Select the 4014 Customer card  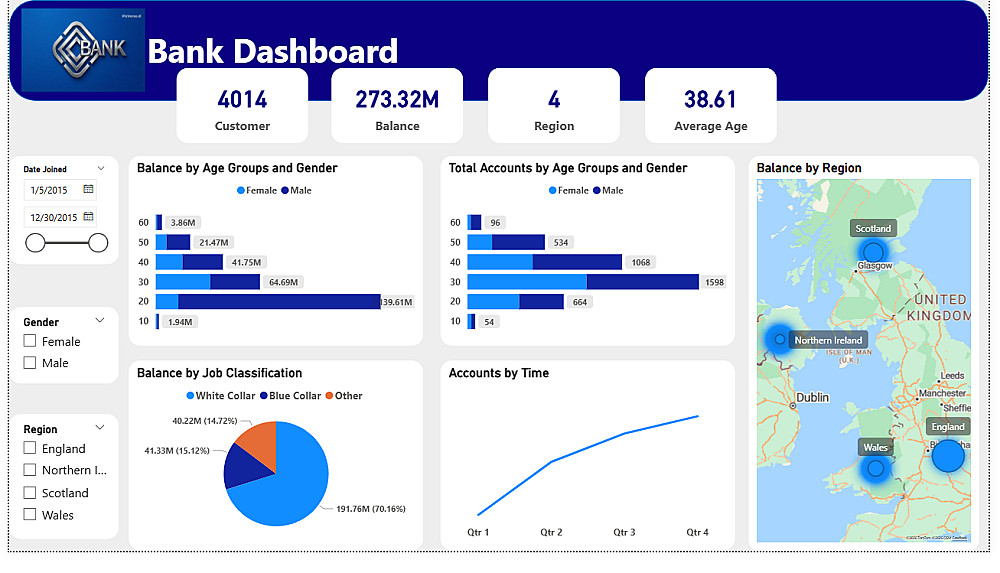coord(242,106)
